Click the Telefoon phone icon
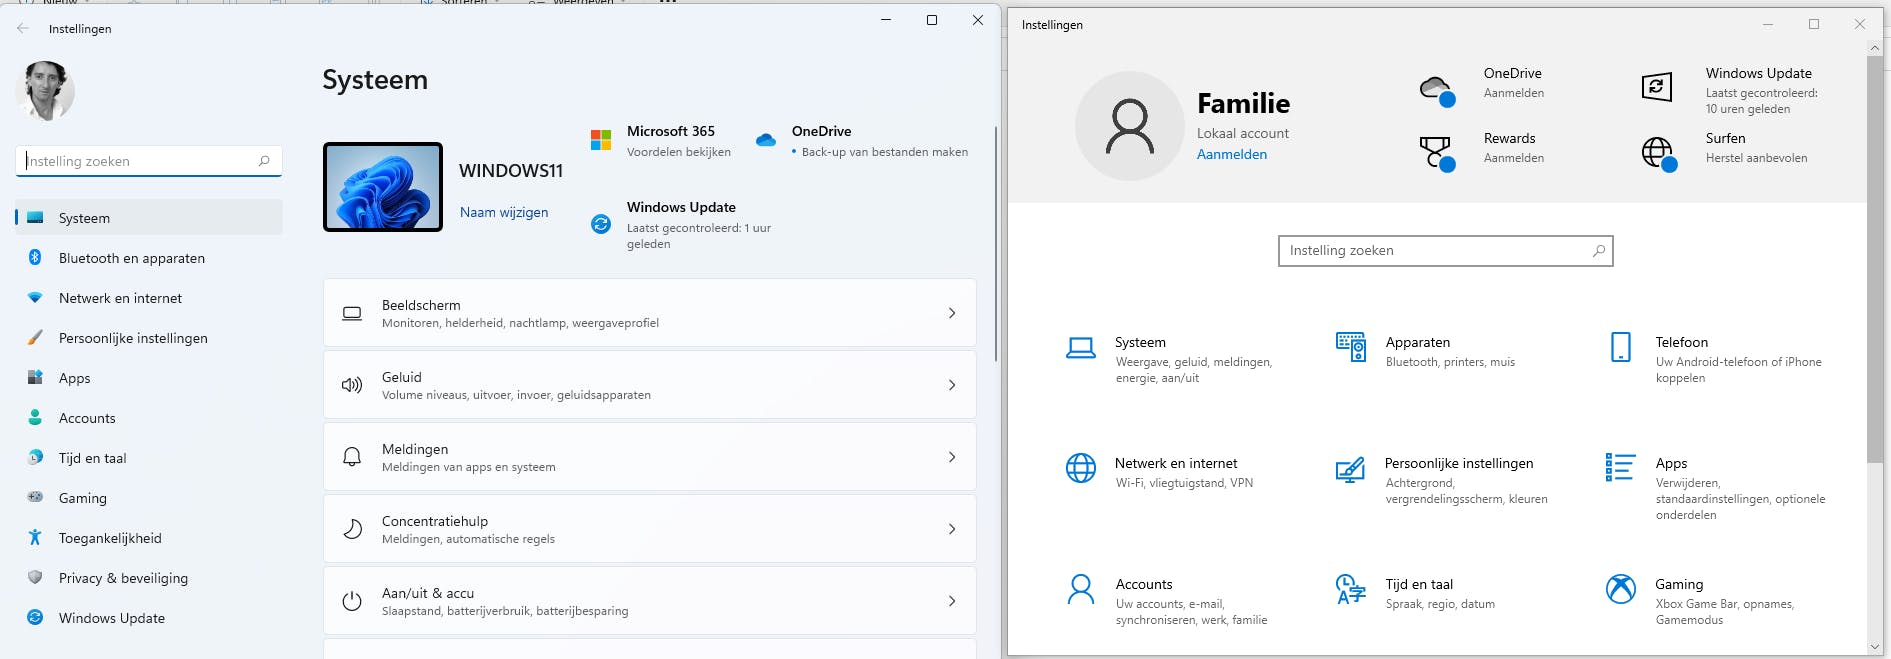 click(1620, 347)
